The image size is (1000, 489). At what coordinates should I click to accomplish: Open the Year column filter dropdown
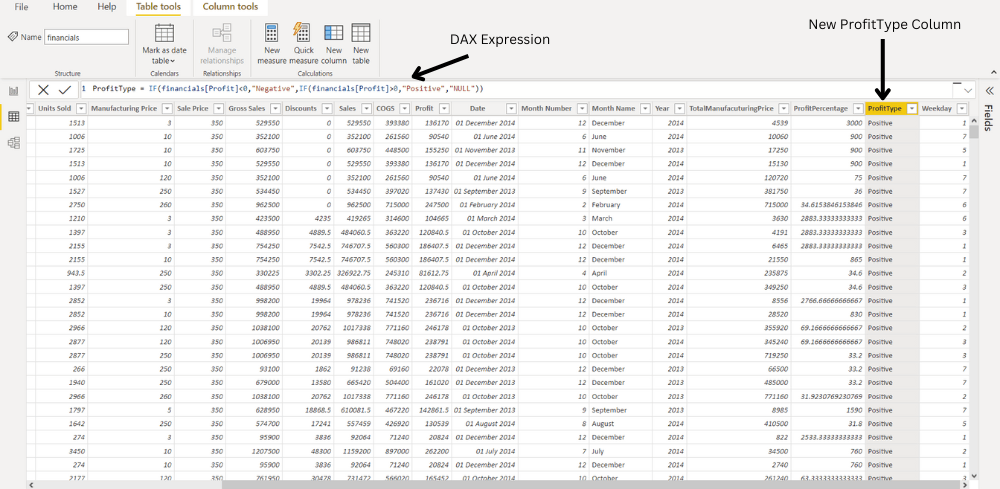click(679, 108)
